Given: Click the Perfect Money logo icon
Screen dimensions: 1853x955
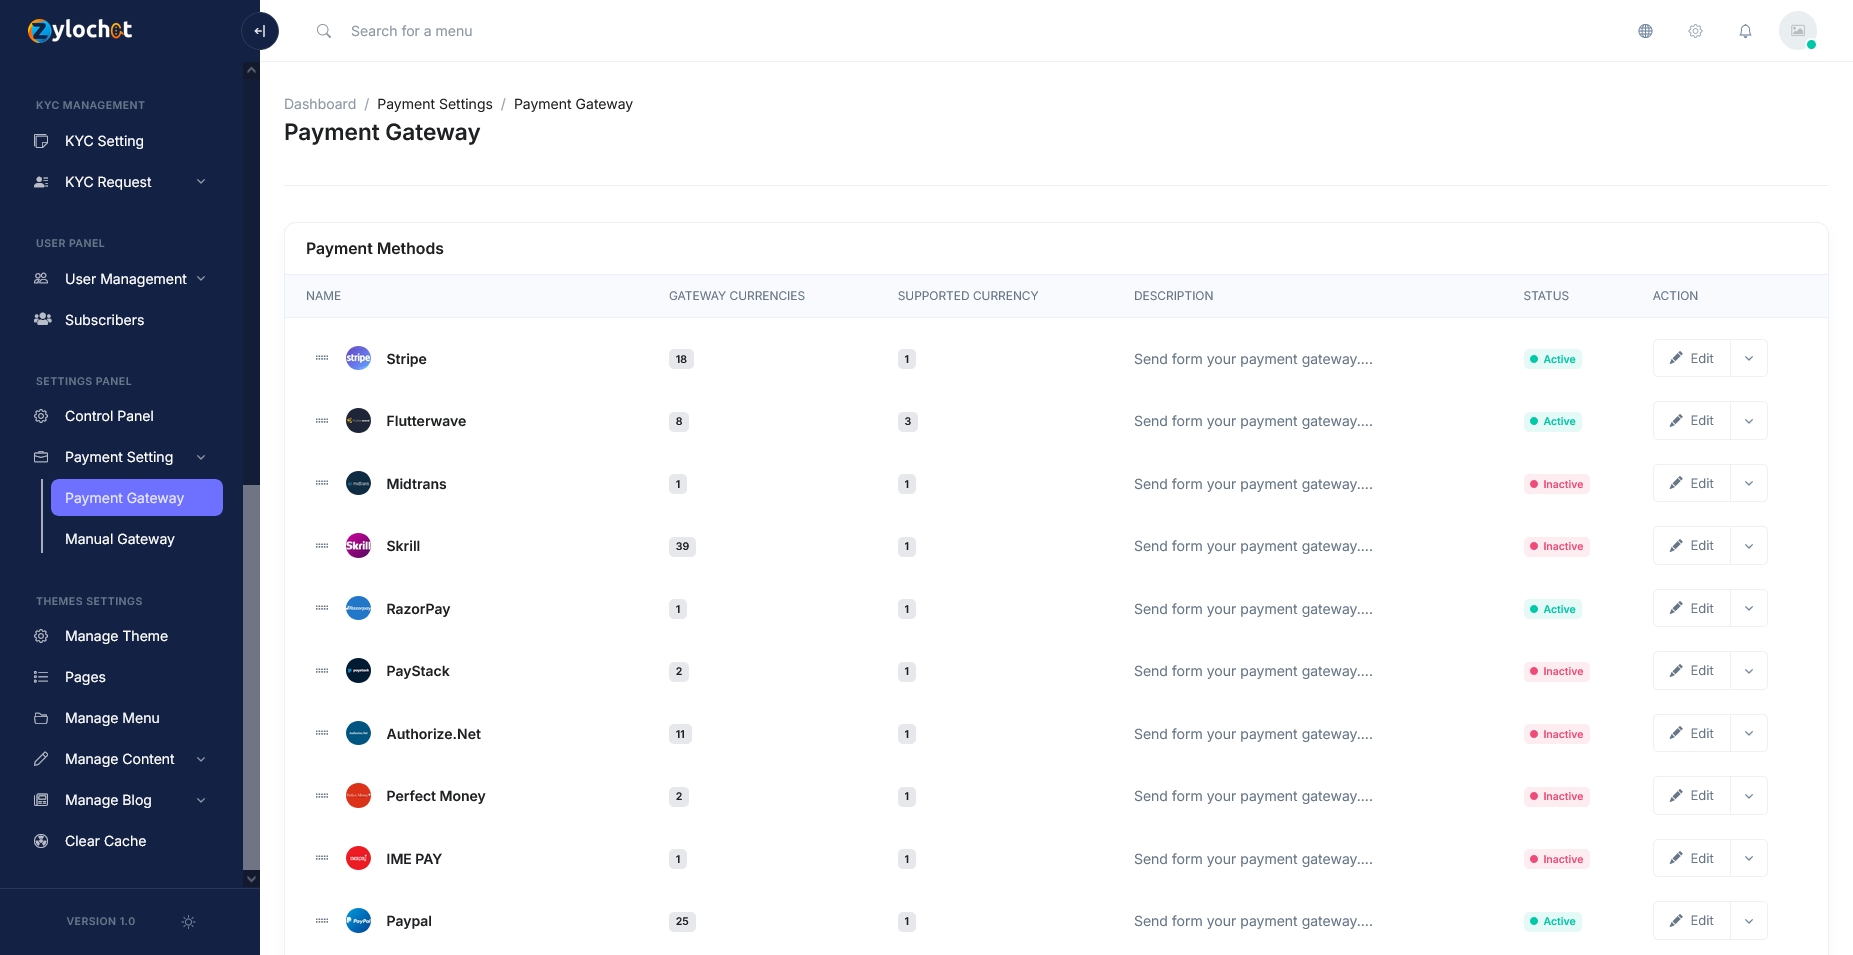Looking at the screenshot, I should point(358,796).
